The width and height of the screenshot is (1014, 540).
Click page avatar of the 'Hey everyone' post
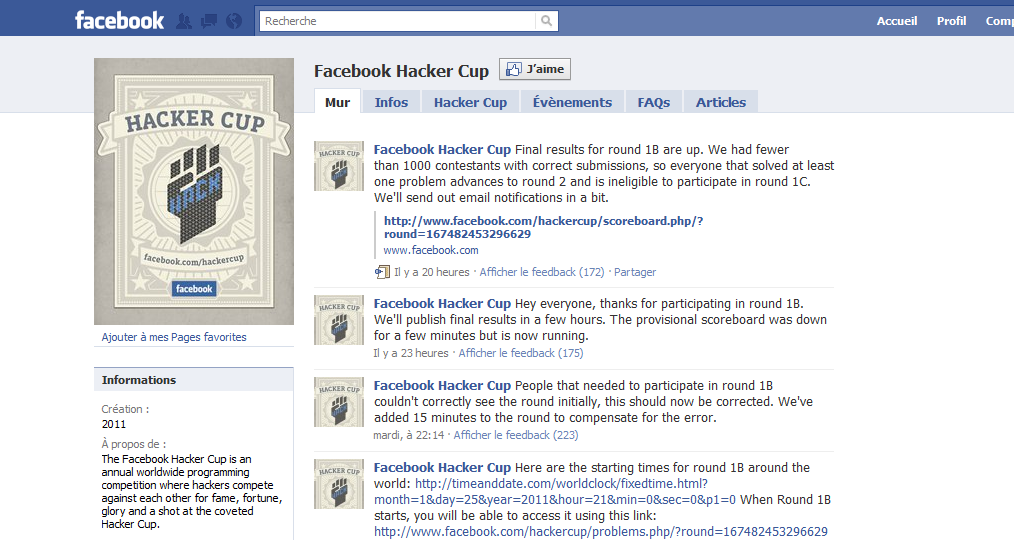[339, 320]
